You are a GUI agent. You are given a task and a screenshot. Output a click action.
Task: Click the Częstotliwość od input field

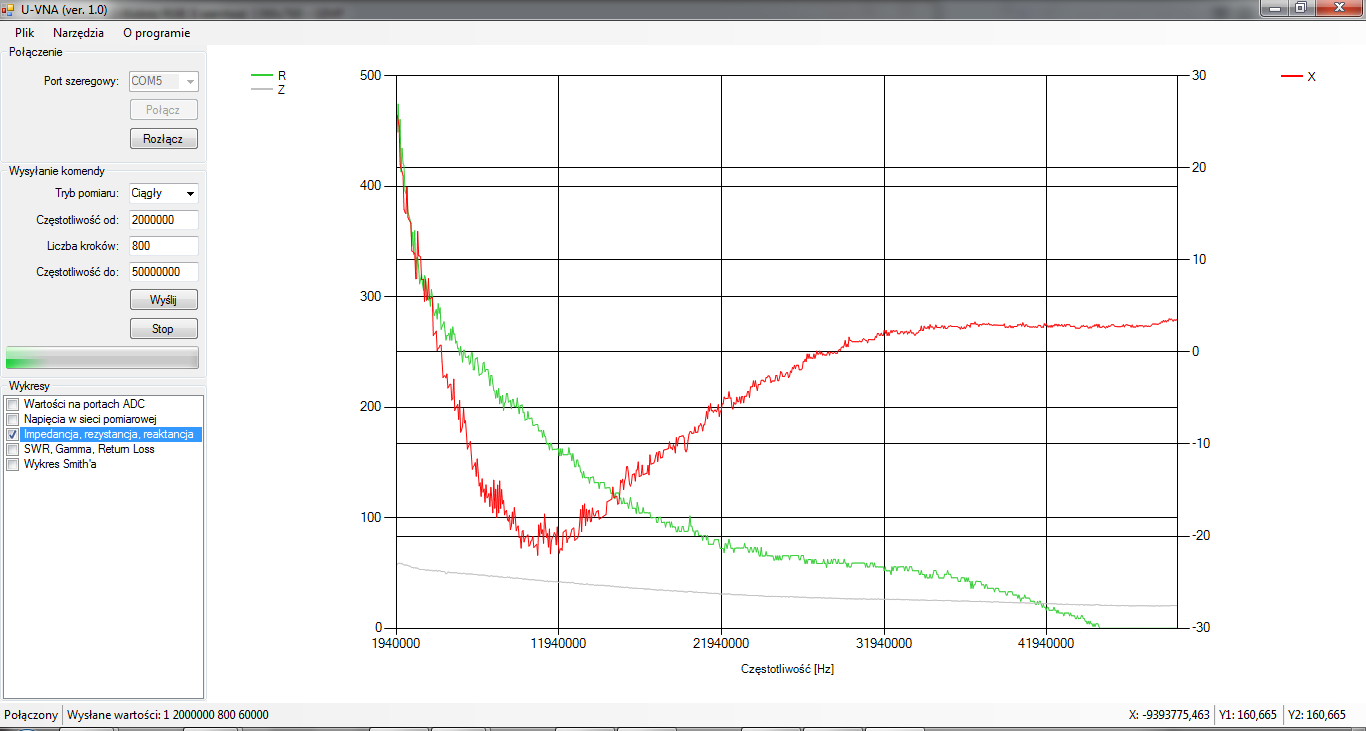pos(163,220)
